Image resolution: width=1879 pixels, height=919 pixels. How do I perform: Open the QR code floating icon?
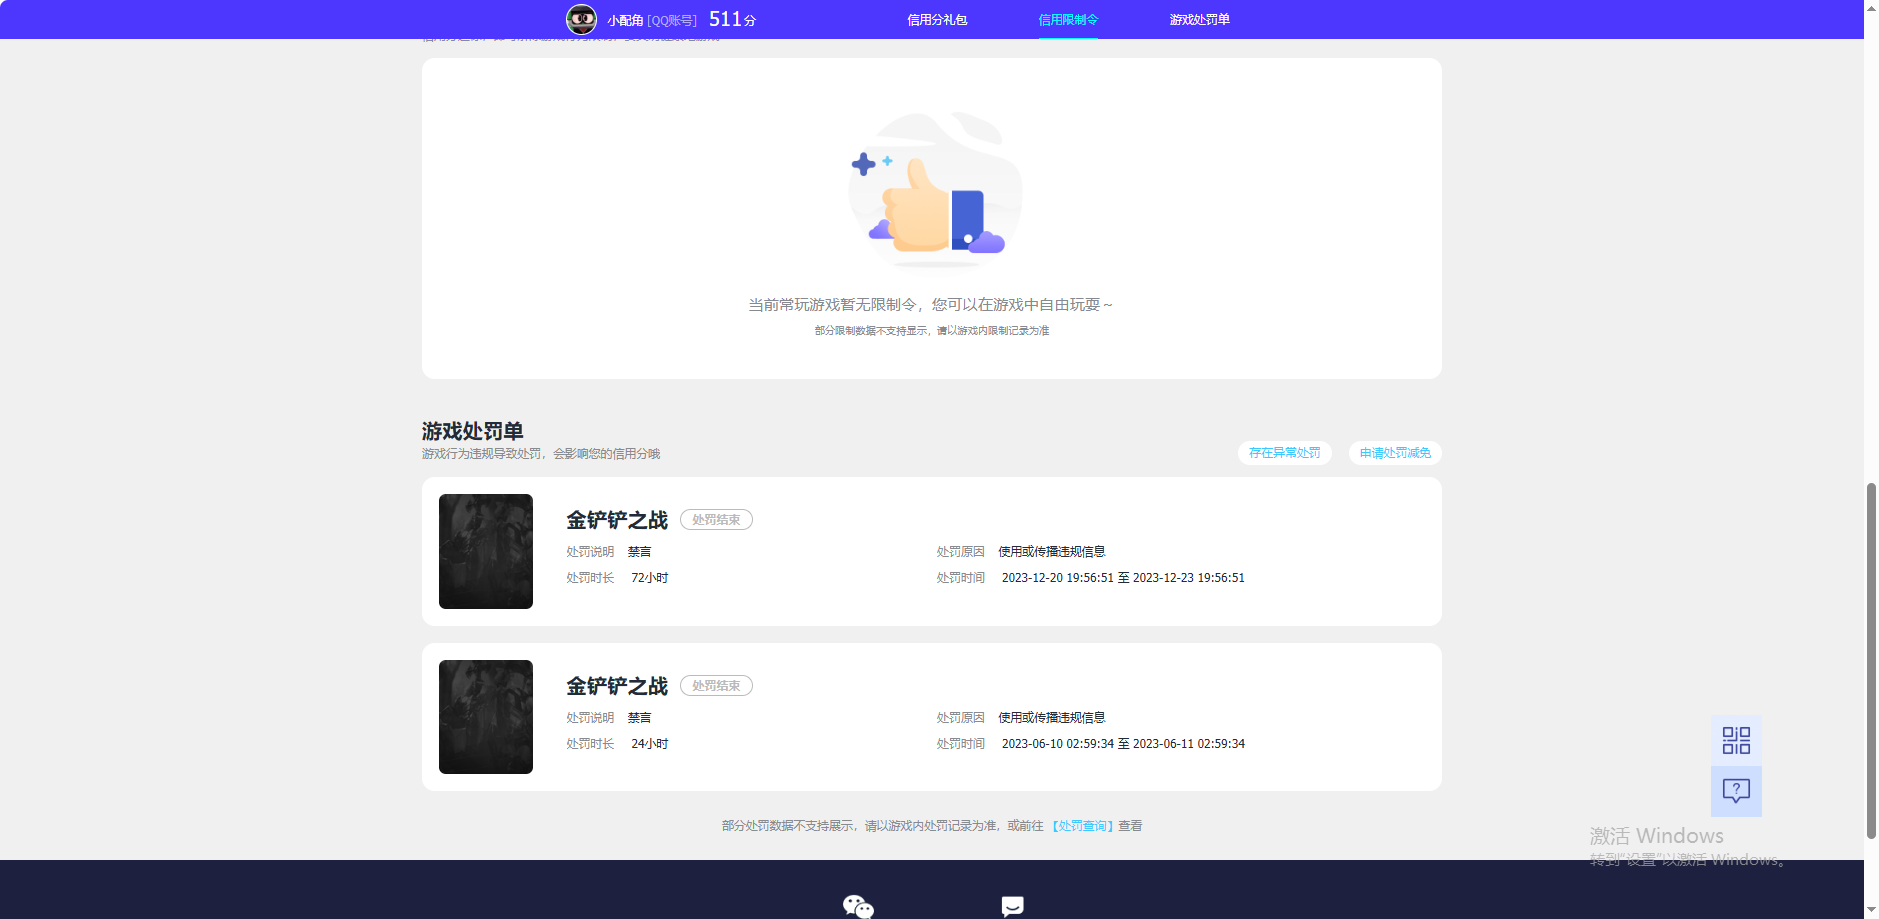[1736, 740]
